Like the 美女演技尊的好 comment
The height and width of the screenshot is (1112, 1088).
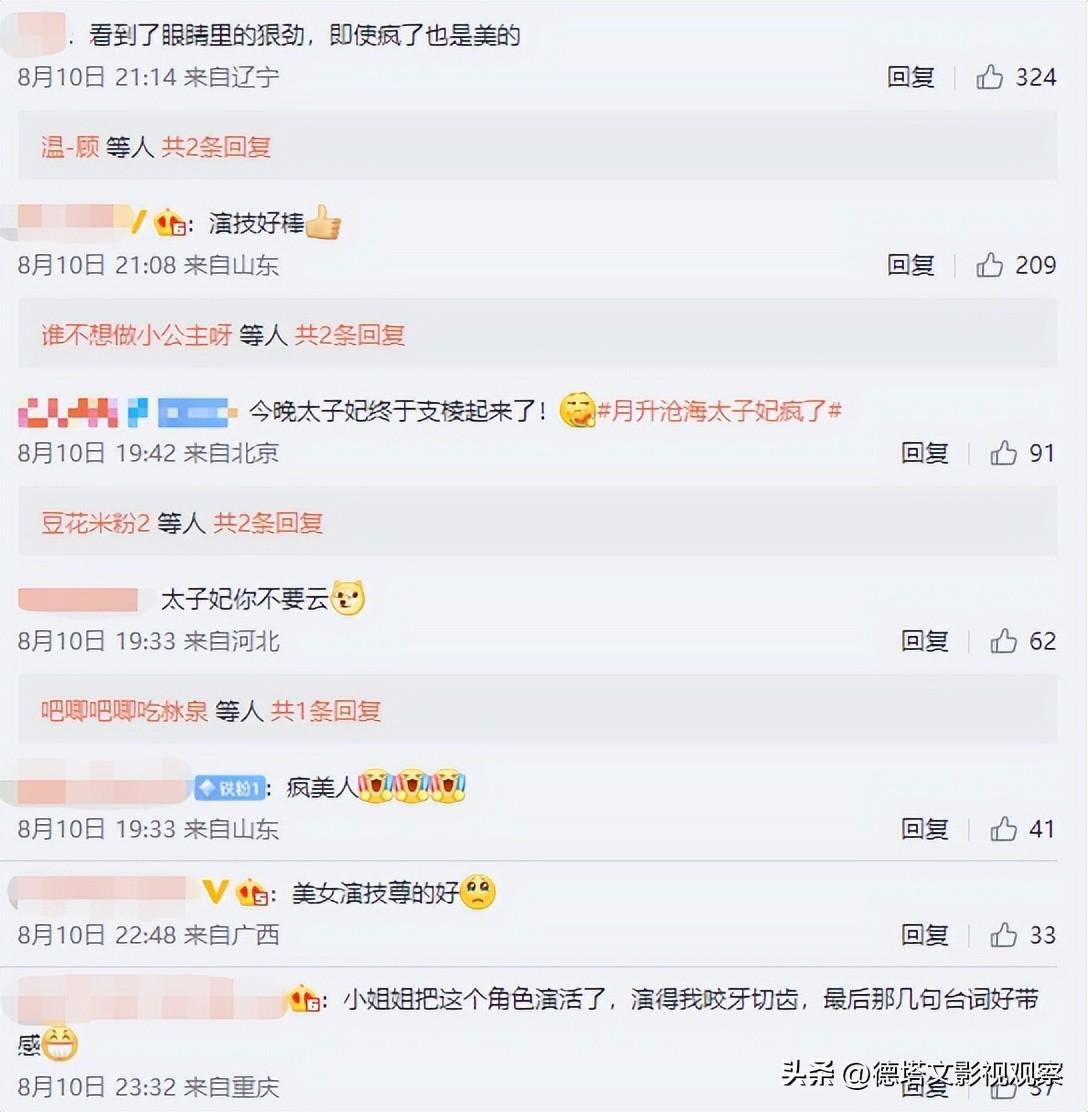click(x=1004, y=935)
